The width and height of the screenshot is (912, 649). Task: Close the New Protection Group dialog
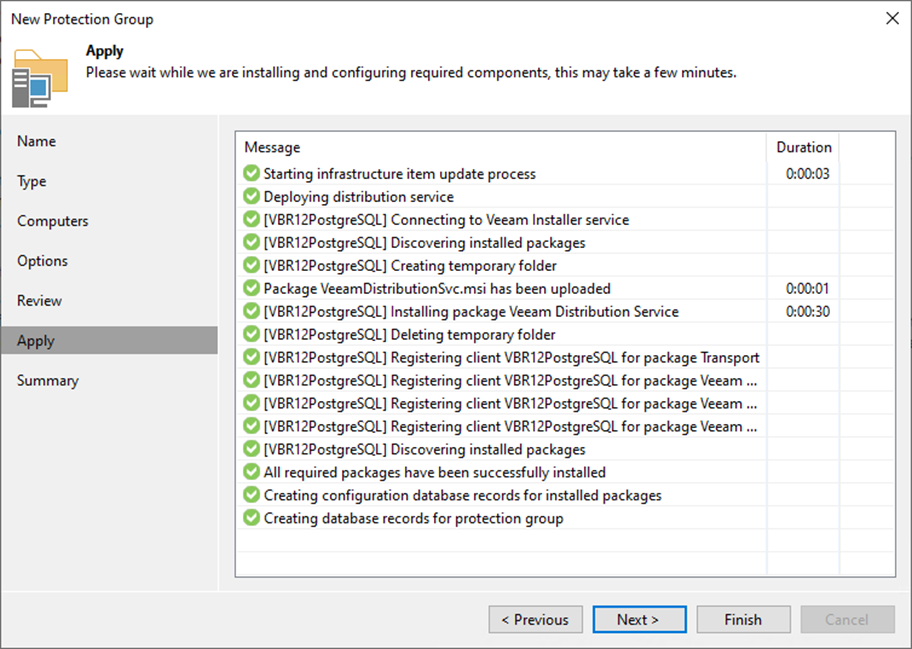pos(891,18)
